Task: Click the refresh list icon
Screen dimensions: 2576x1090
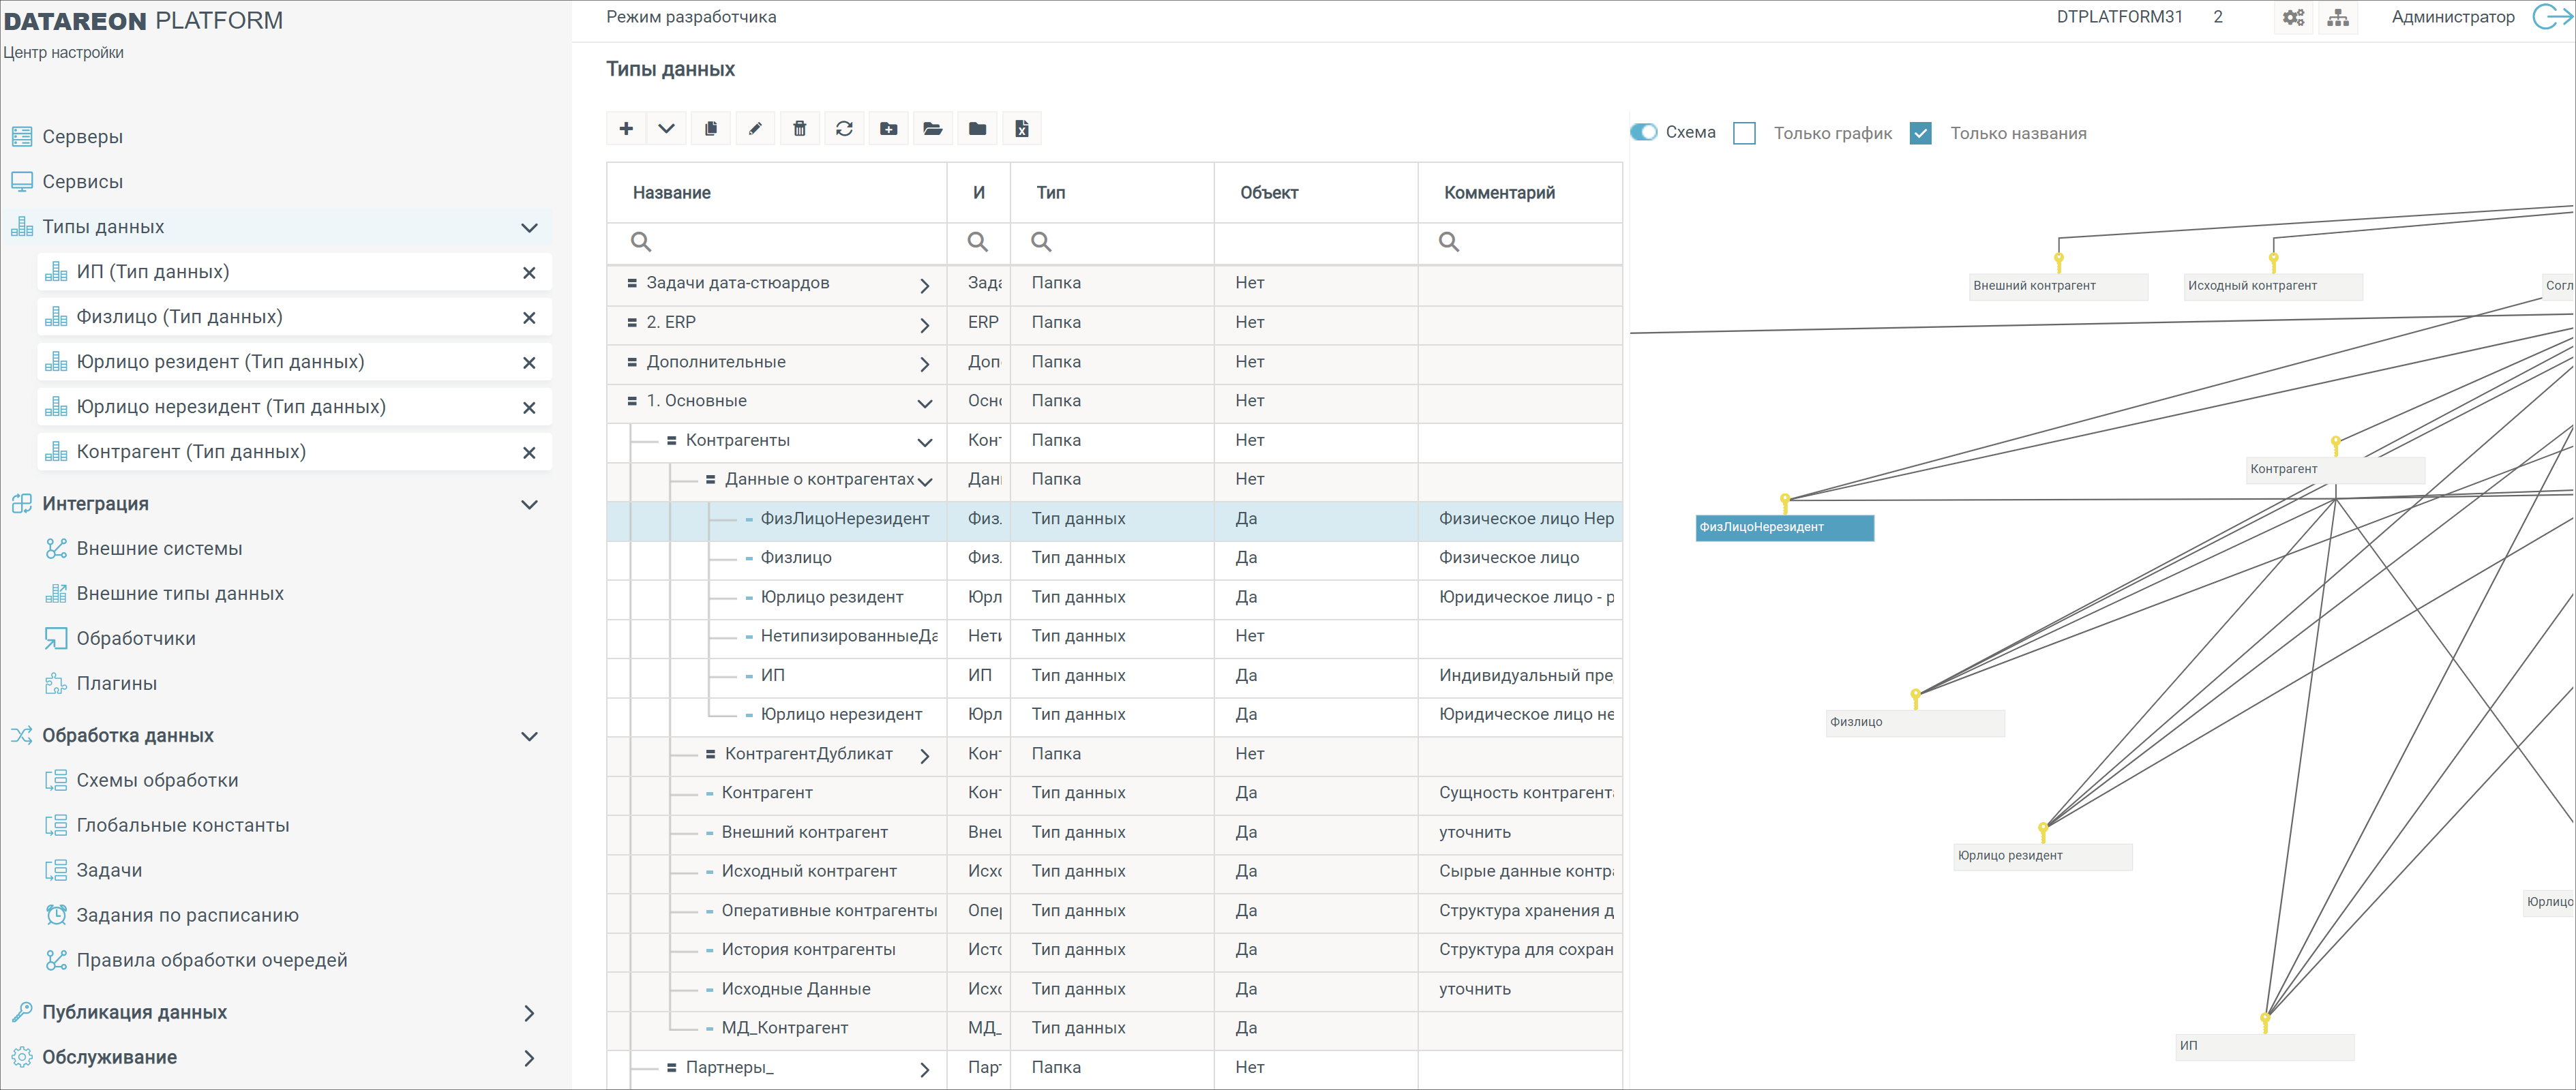Action: click(x=844, y=129)
